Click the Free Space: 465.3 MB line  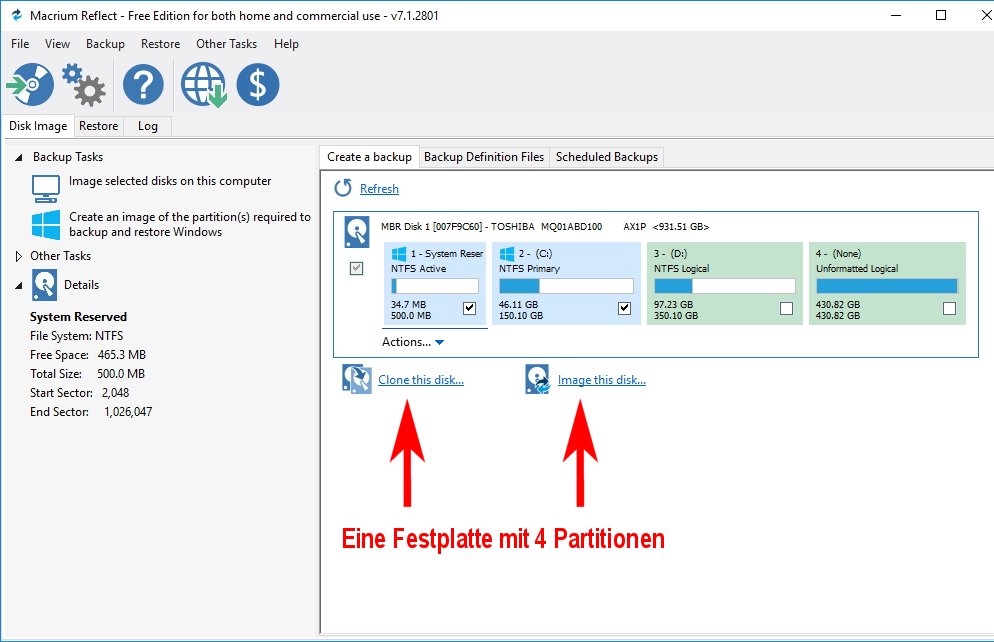(87, 354)
